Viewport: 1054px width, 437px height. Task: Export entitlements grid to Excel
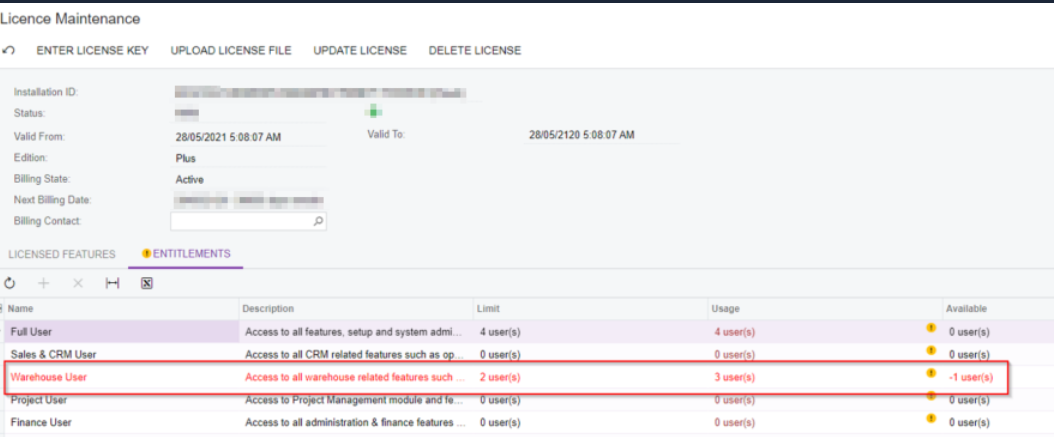[x=146, y=284]
